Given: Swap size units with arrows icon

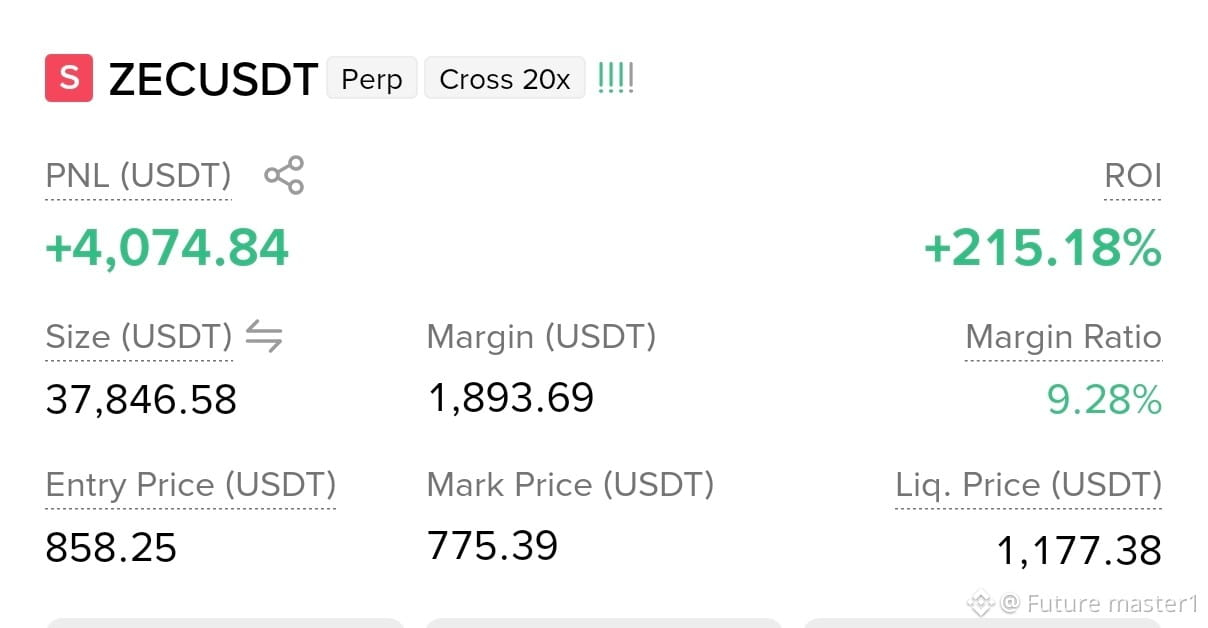Looking at the screenshot, I should 264,337.
